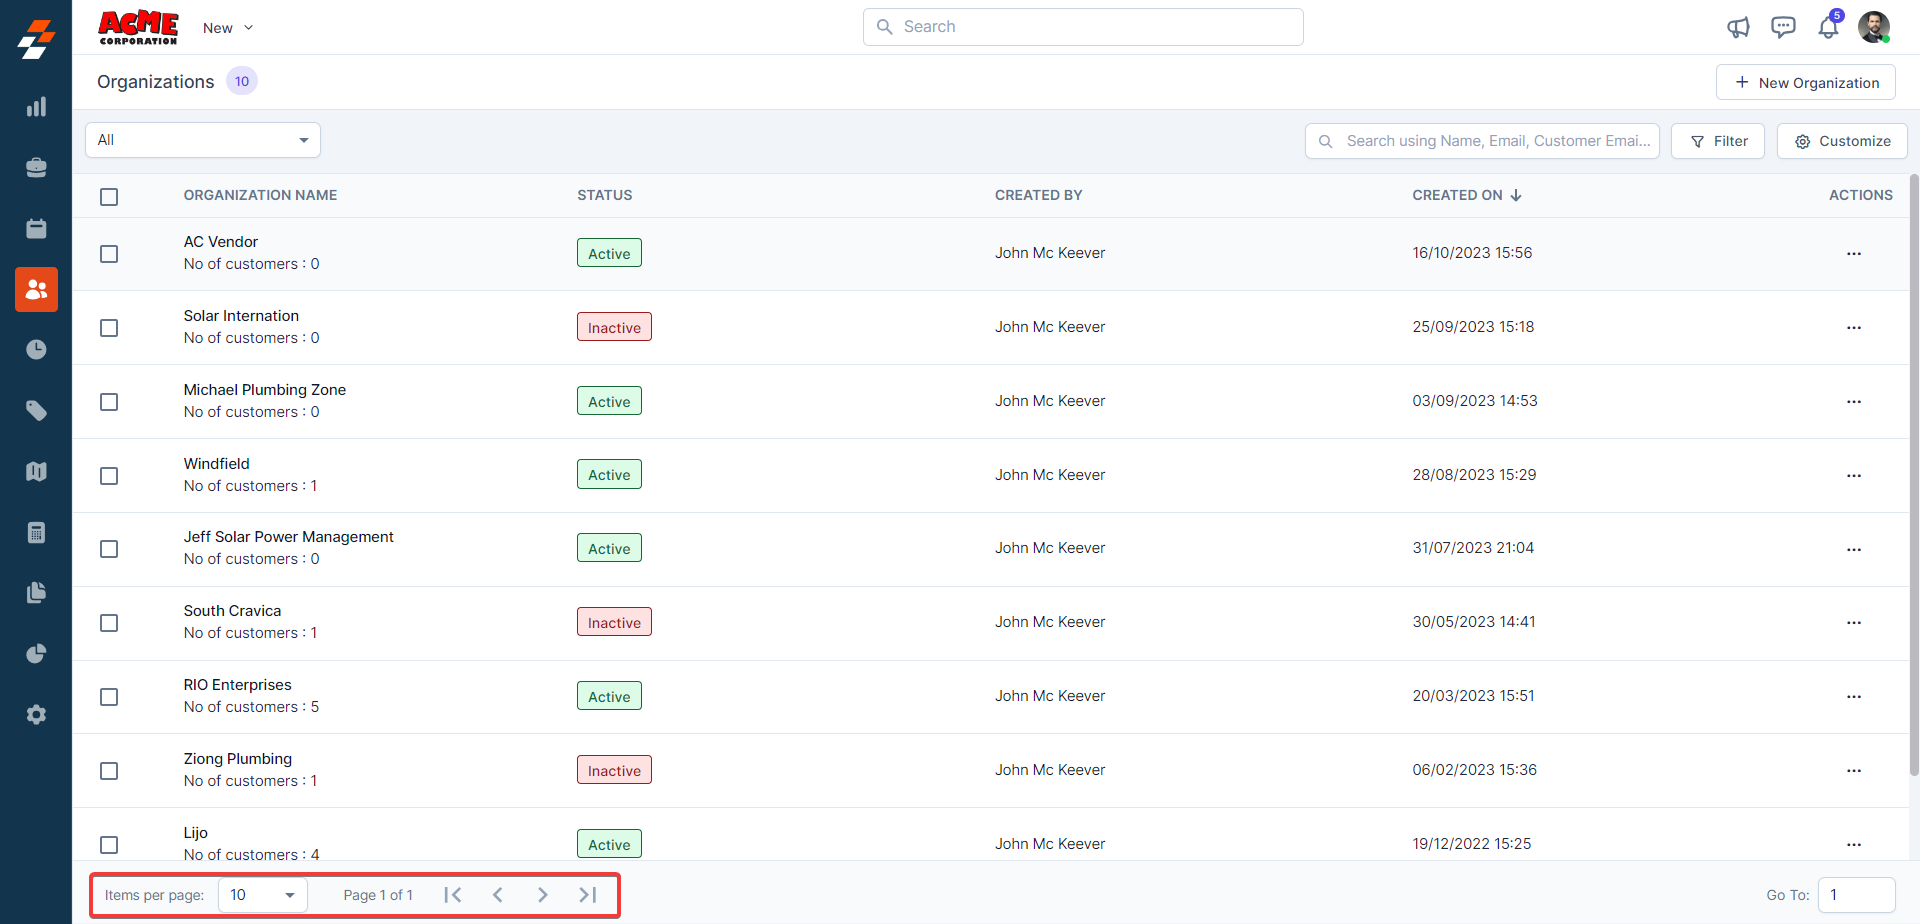Screen dimensions: 1920x924
Task: Open the chat messages icon
Action: click(x=1783, y=27)
